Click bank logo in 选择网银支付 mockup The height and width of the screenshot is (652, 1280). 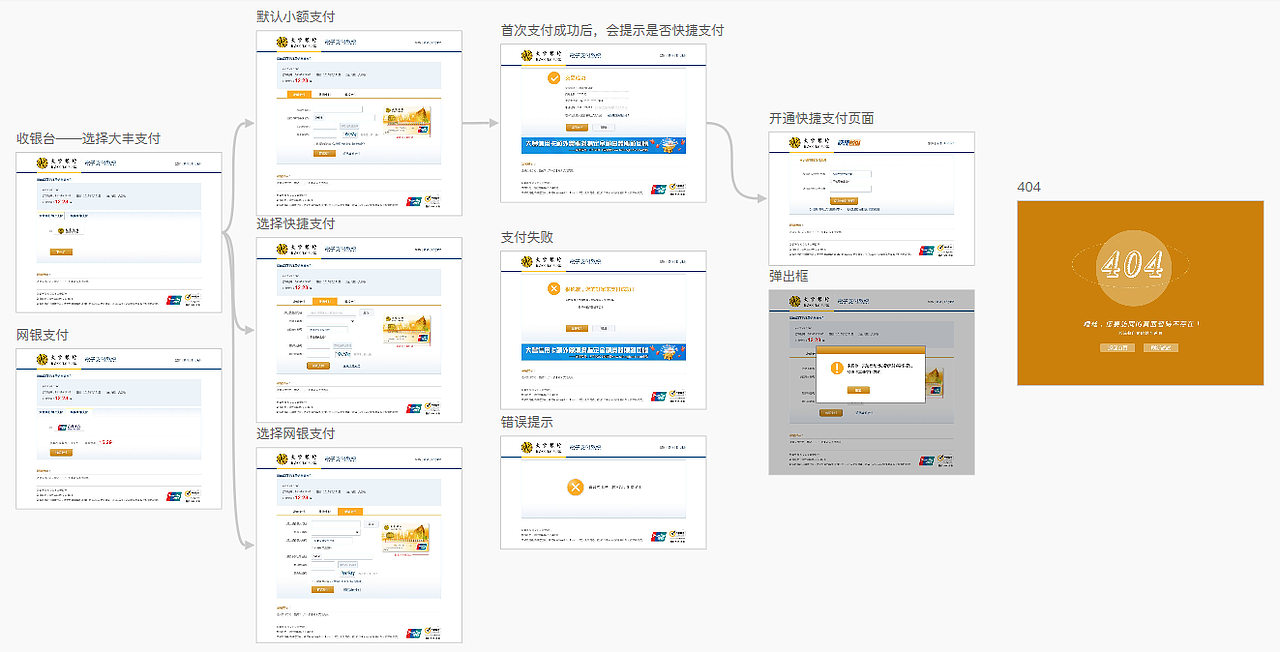(x=296, y=459)
